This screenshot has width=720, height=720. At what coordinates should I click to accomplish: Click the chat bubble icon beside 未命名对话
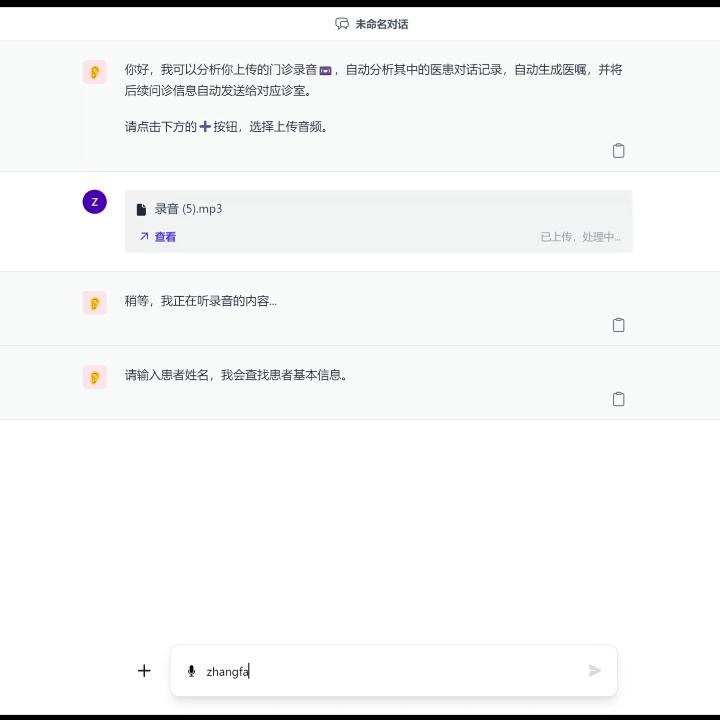click(342, 24)
